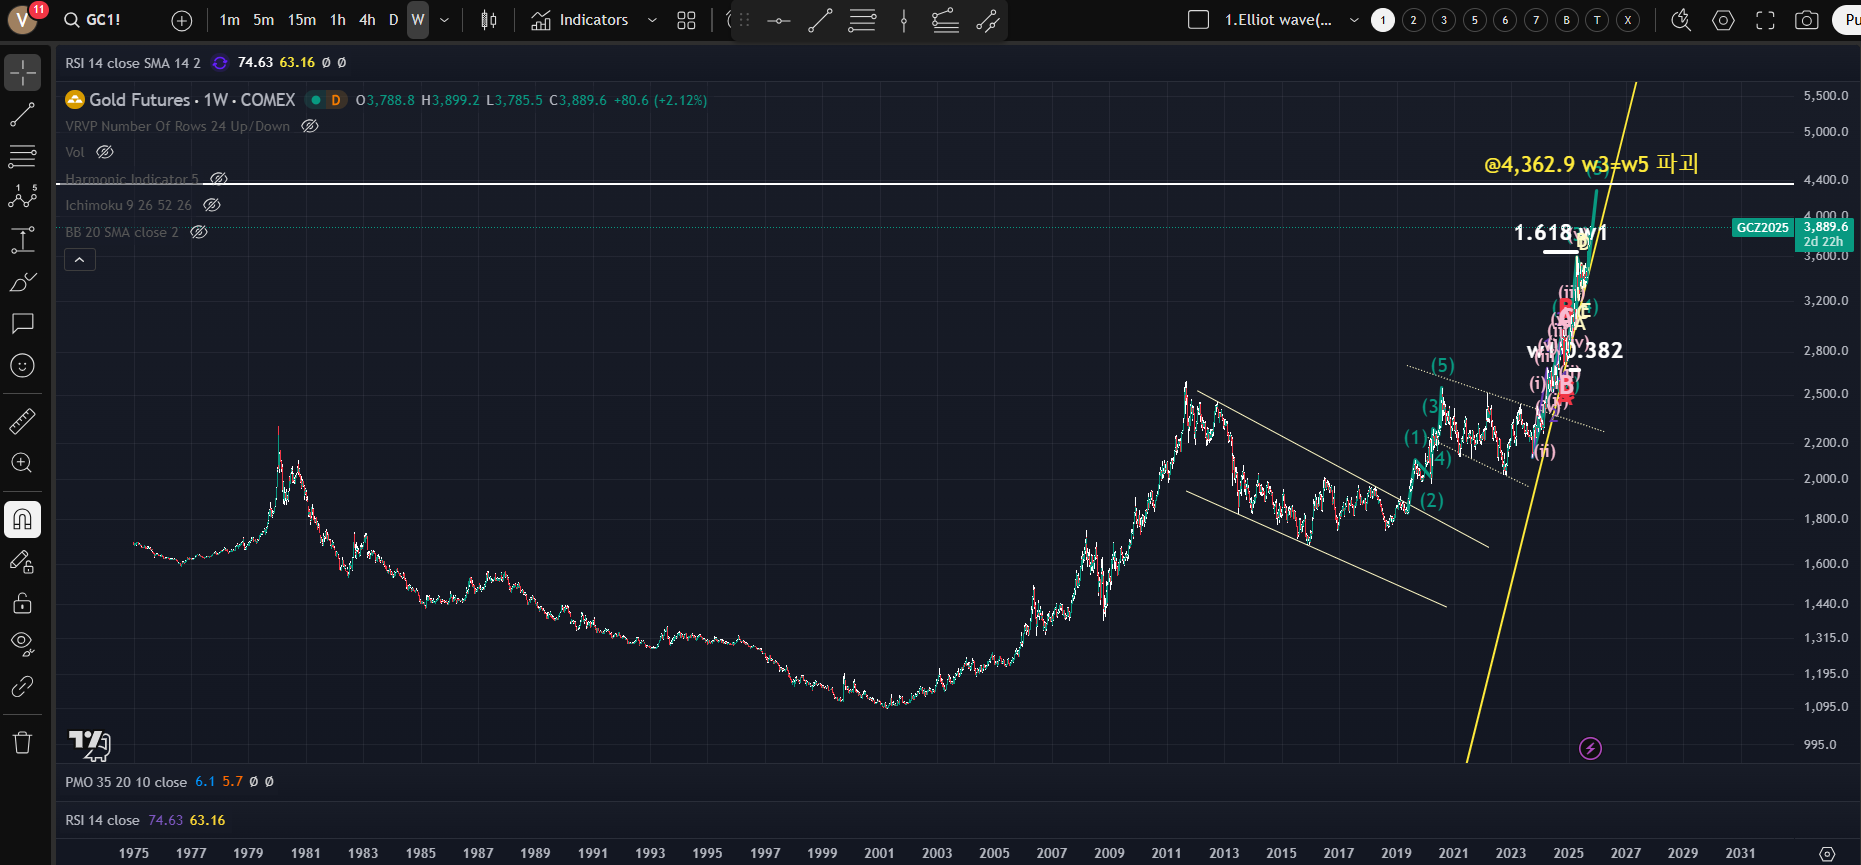
Task: Toggle visibility of VRVP indicator
Action: [x=310, y=126]
